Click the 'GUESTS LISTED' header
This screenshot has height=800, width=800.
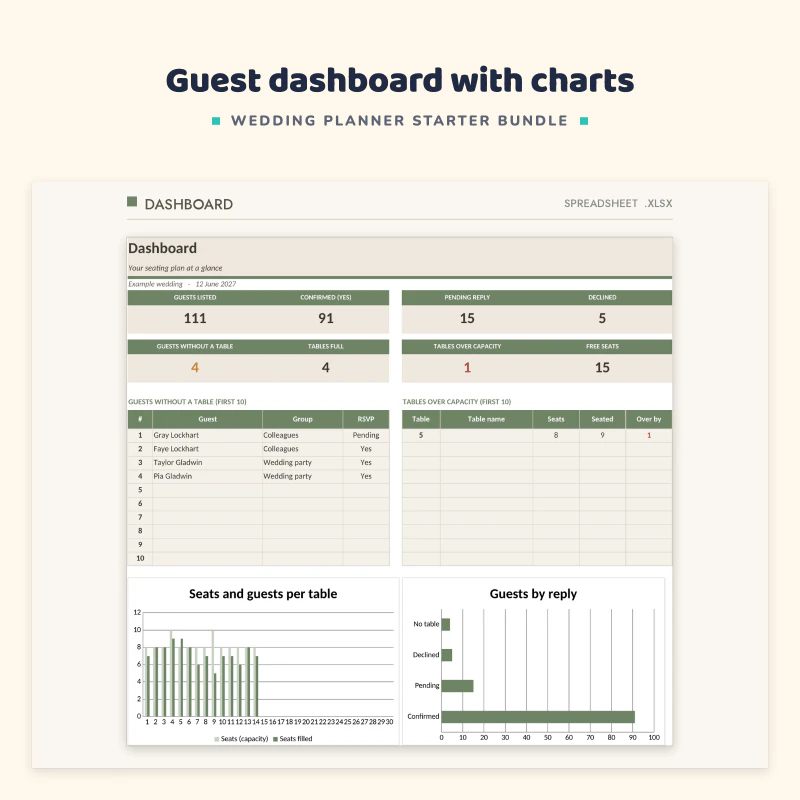point(195,297)
